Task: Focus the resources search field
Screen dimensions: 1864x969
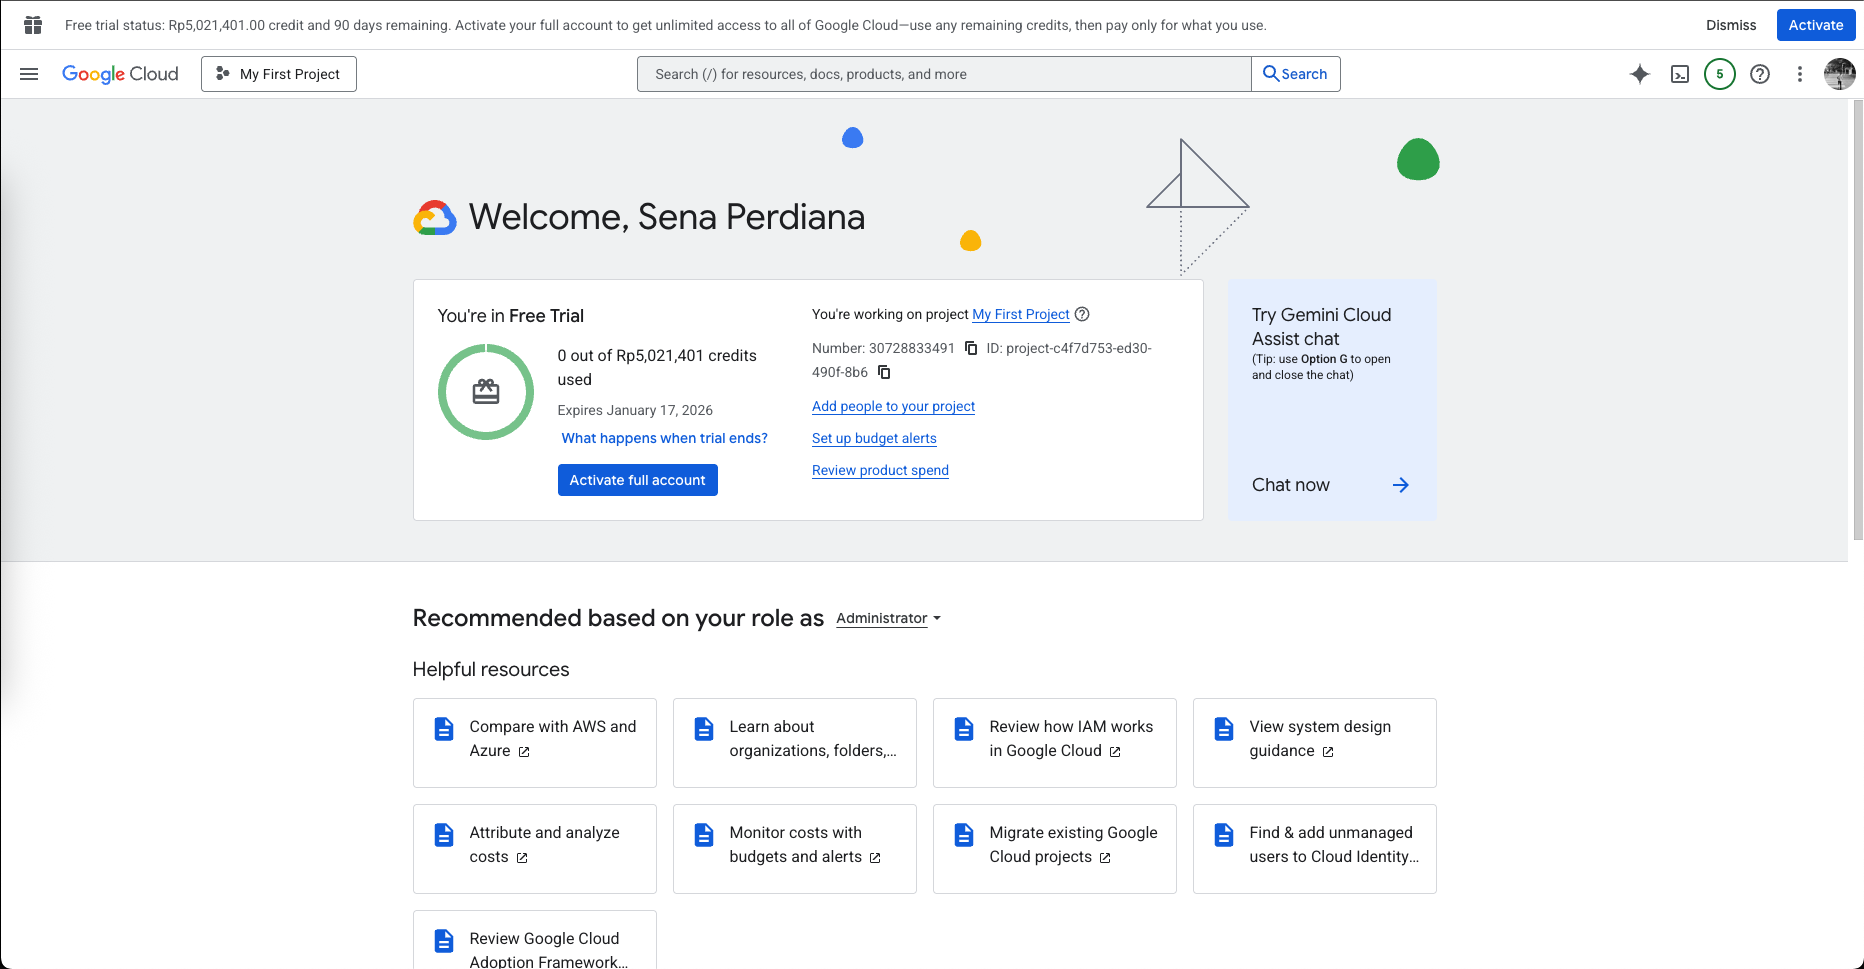Action: point(943,74)
